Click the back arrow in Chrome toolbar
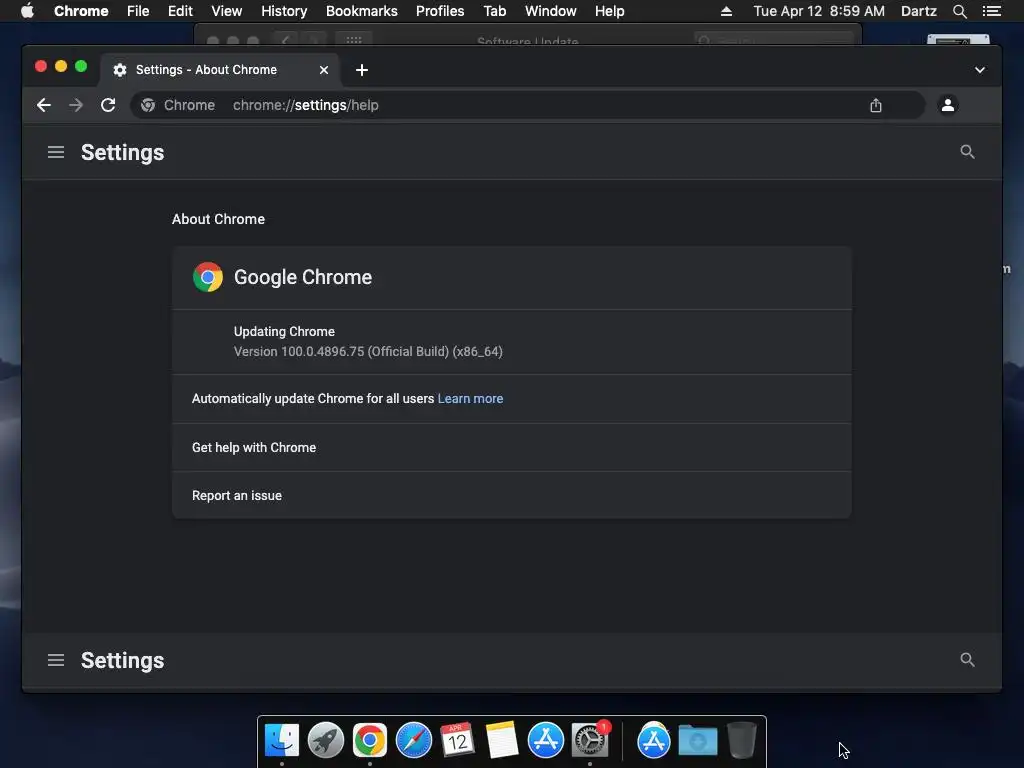Screen dimensions: 1024x768 [44, 105]
